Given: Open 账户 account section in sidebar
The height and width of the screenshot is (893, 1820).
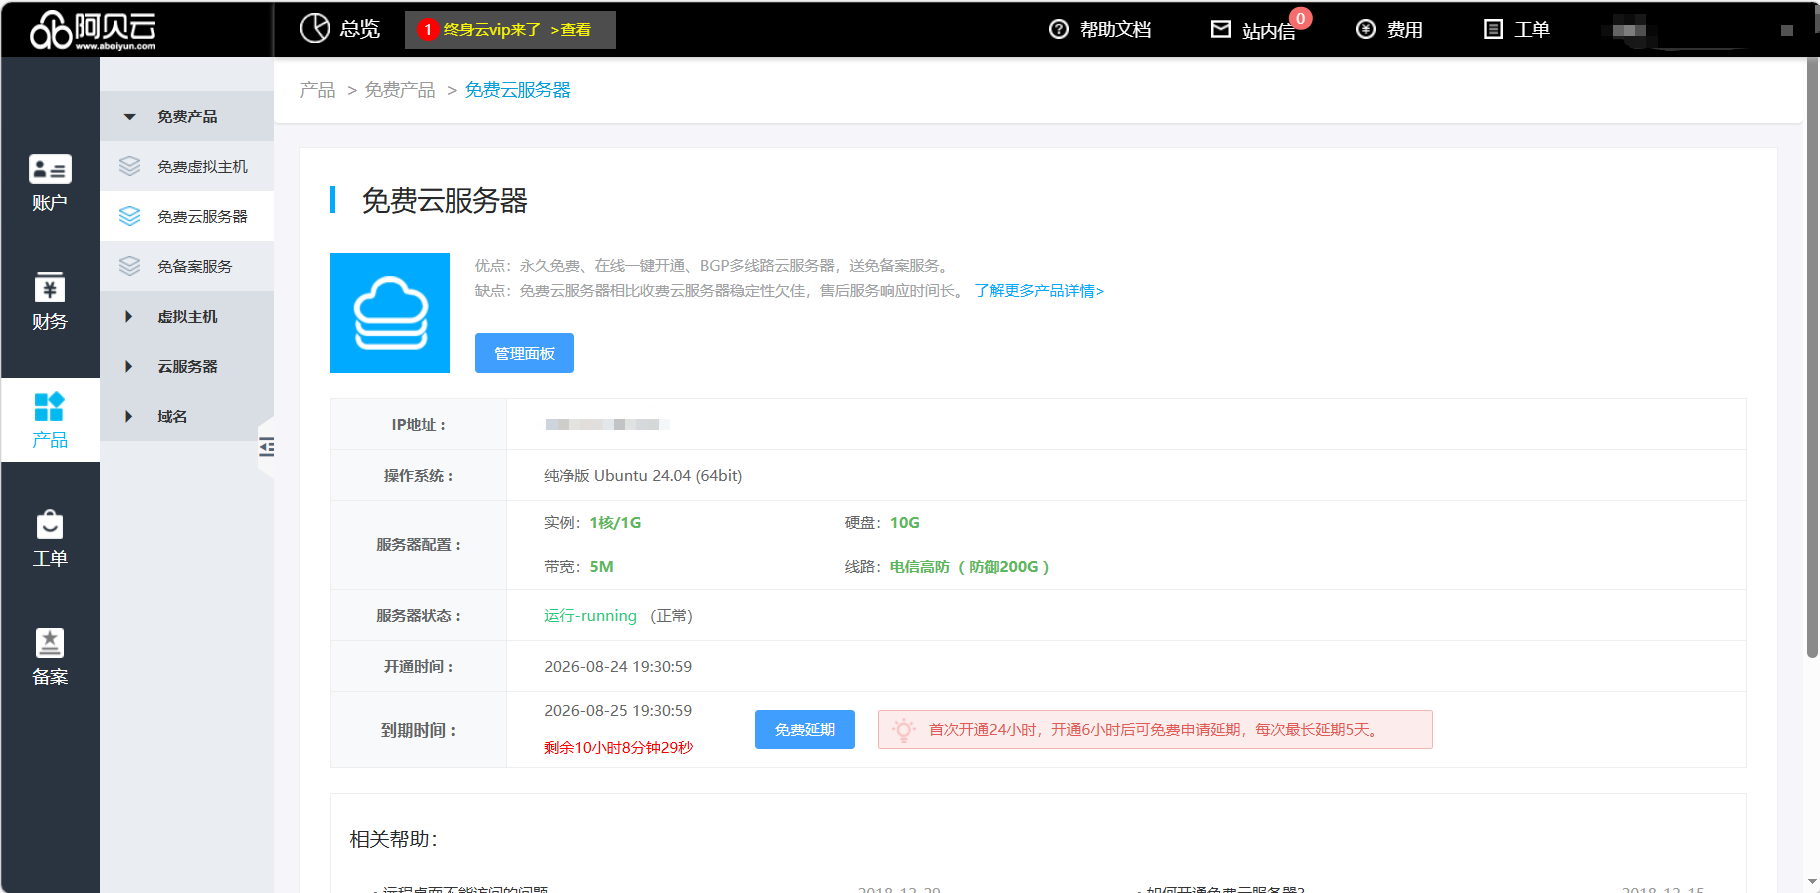Looking at the screenshot, I should coord(50,183).
